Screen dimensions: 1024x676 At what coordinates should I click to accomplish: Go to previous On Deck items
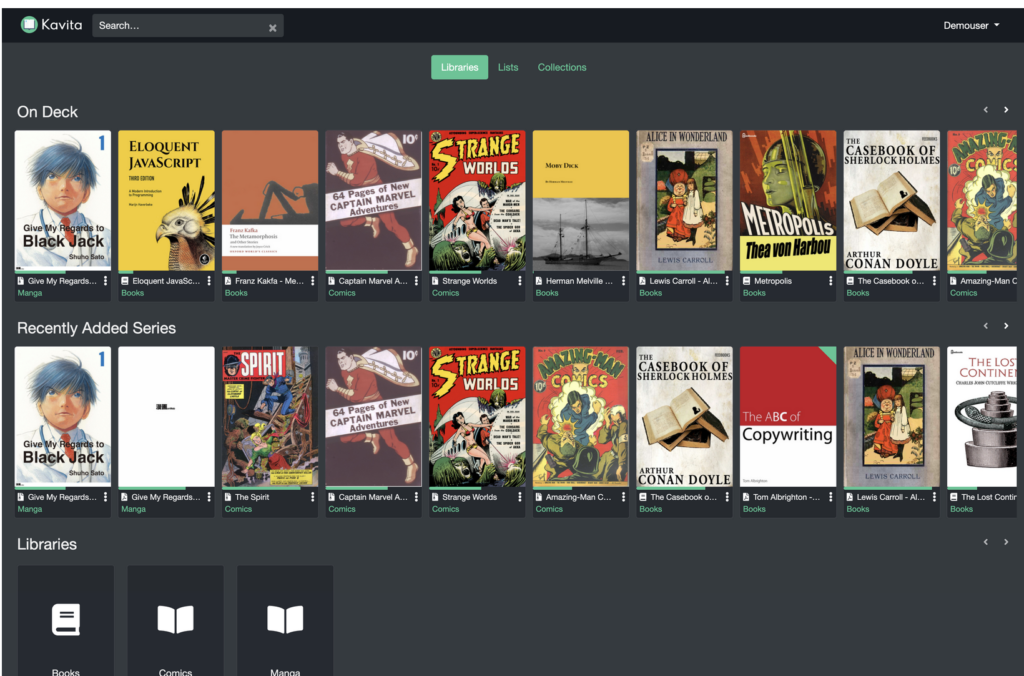click(x=985, y=110)
